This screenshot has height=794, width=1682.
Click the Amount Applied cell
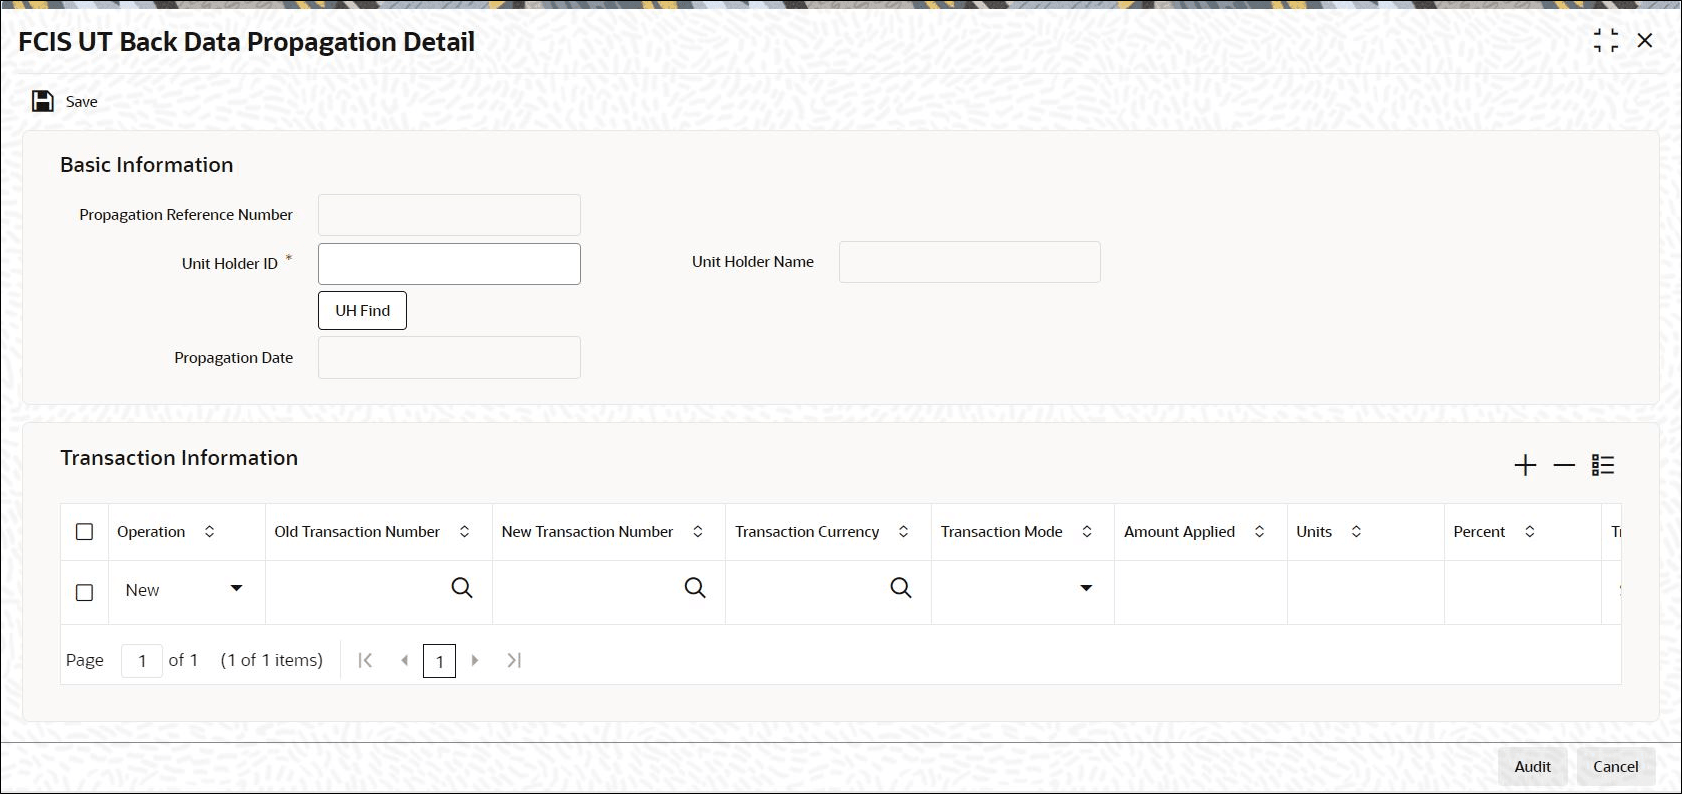click(x=1201, y=592)
